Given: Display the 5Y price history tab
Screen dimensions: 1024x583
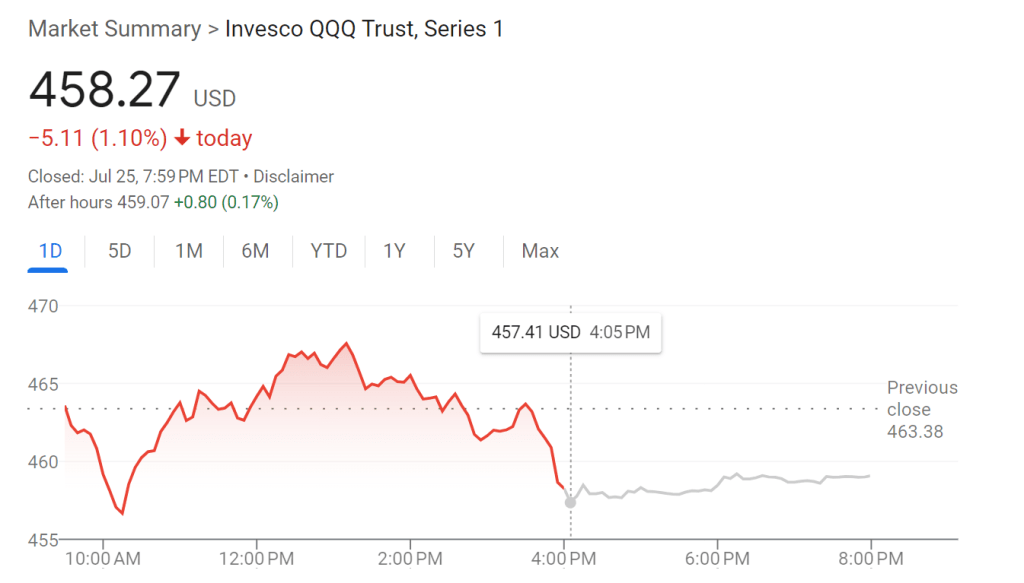Looking at the screenshot, I should (x=463, y=251).
